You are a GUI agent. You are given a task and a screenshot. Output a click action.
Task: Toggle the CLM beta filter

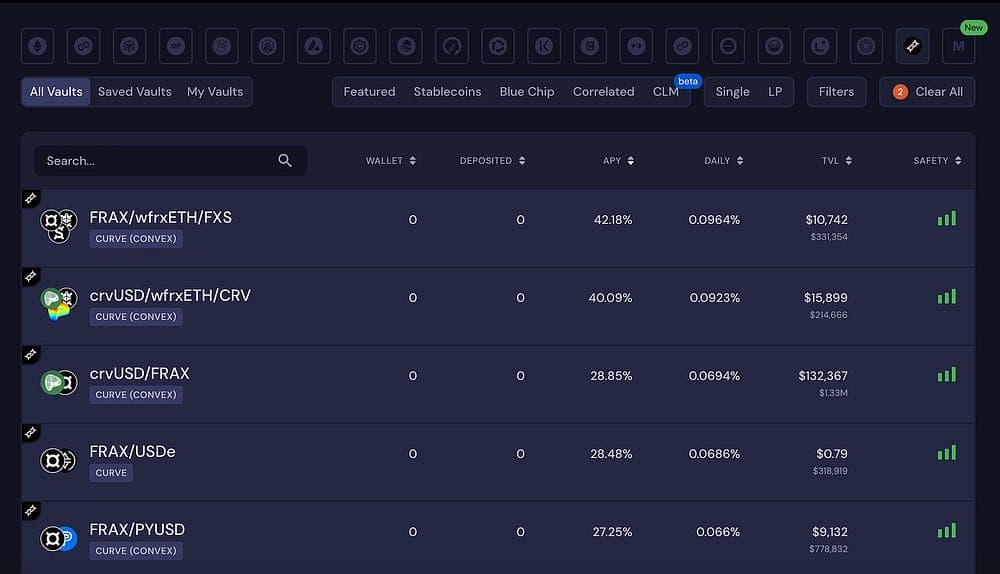click(666, 92)
